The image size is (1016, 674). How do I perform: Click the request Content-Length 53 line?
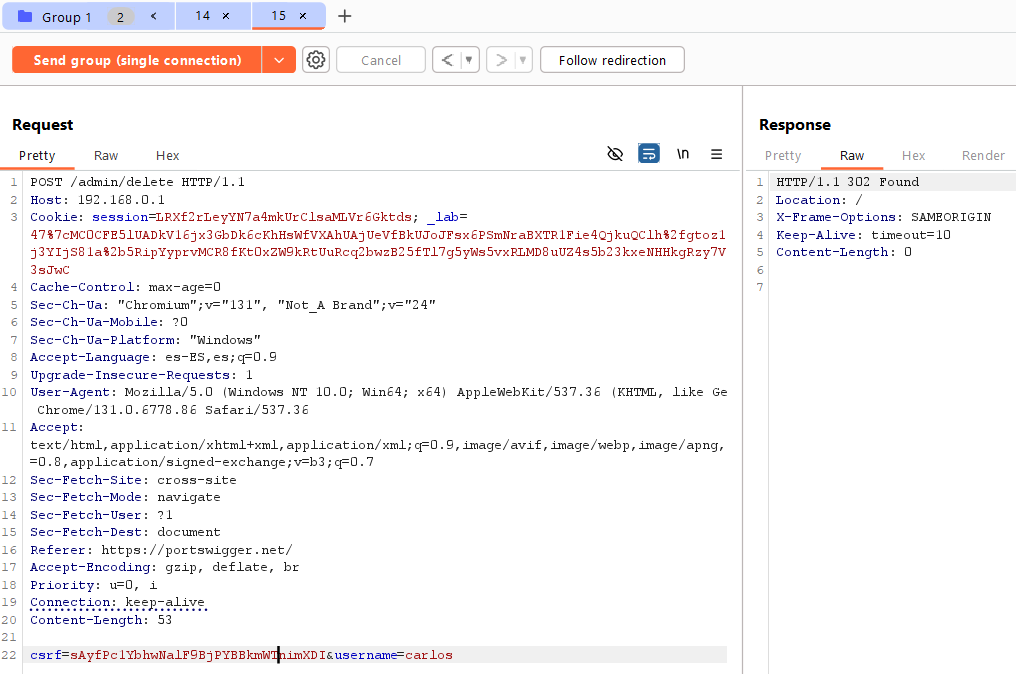[x=101, y=620]
